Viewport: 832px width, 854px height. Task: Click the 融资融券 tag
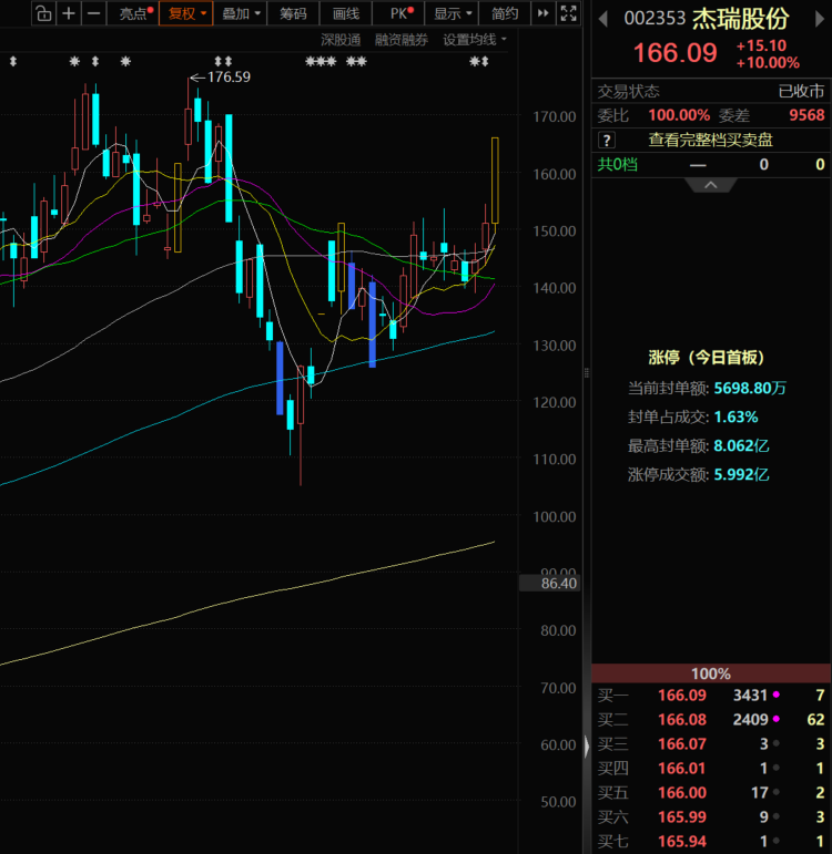click(x=401, y=40)
